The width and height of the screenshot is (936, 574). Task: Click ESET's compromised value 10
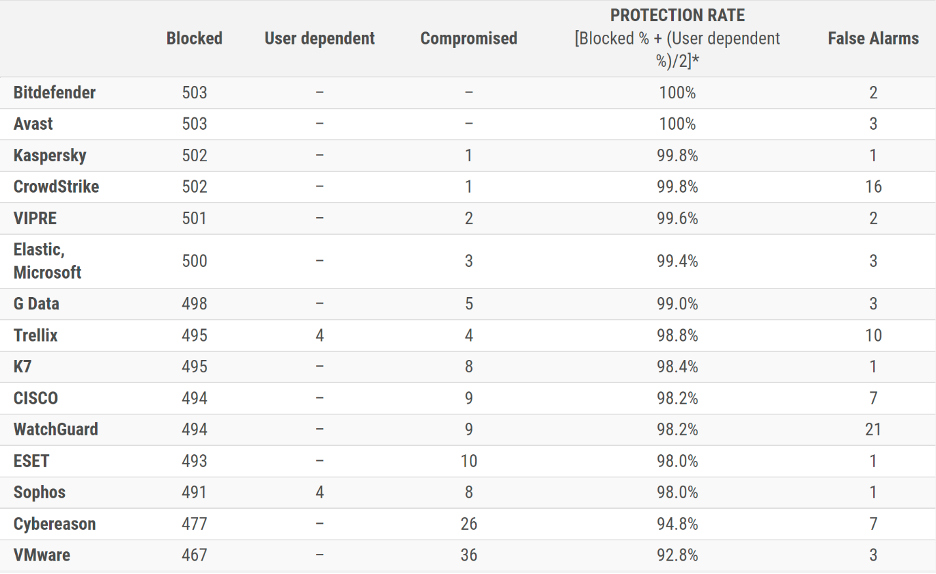pyautogui.click(x=468, y=461)
